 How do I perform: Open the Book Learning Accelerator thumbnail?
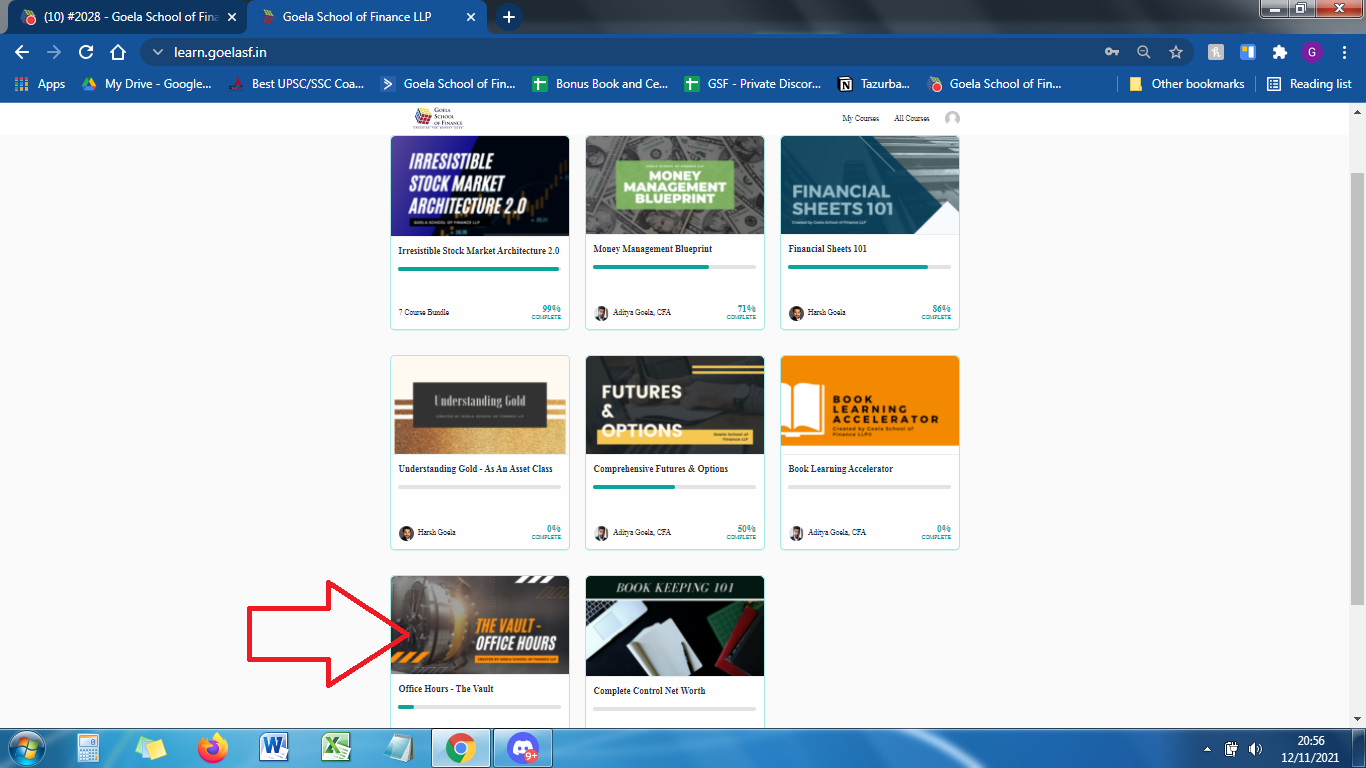[x=870, y=405]
